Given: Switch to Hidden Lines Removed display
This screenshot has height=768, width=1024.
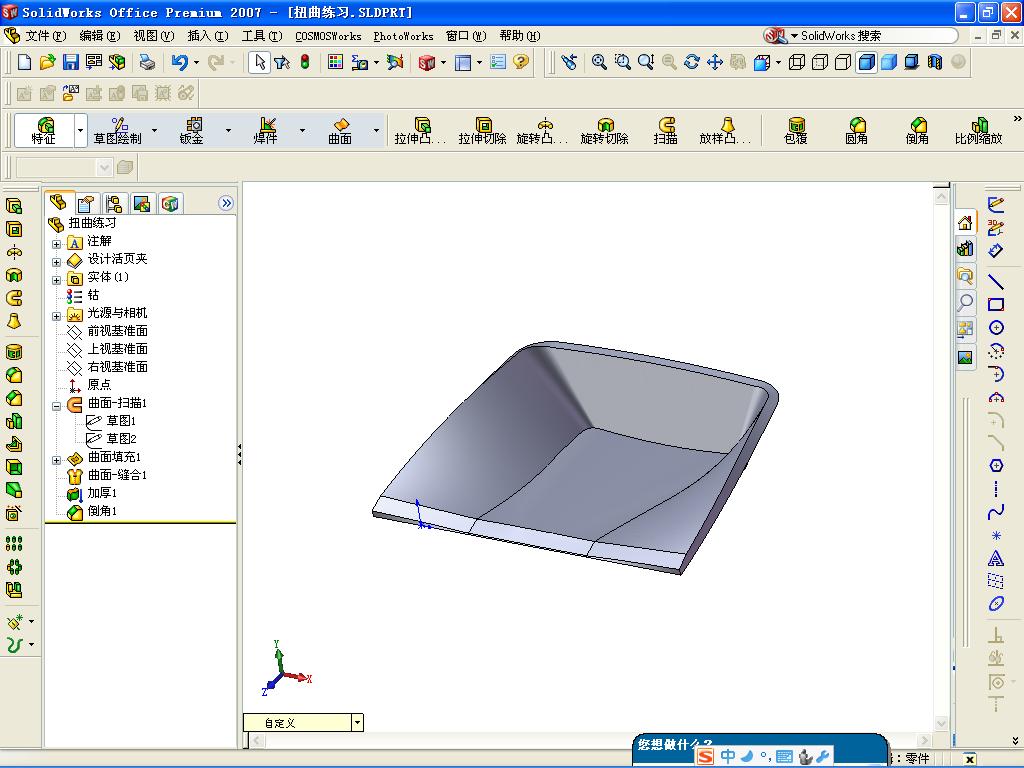Looking at the screenshot, I should coord(843,62).
